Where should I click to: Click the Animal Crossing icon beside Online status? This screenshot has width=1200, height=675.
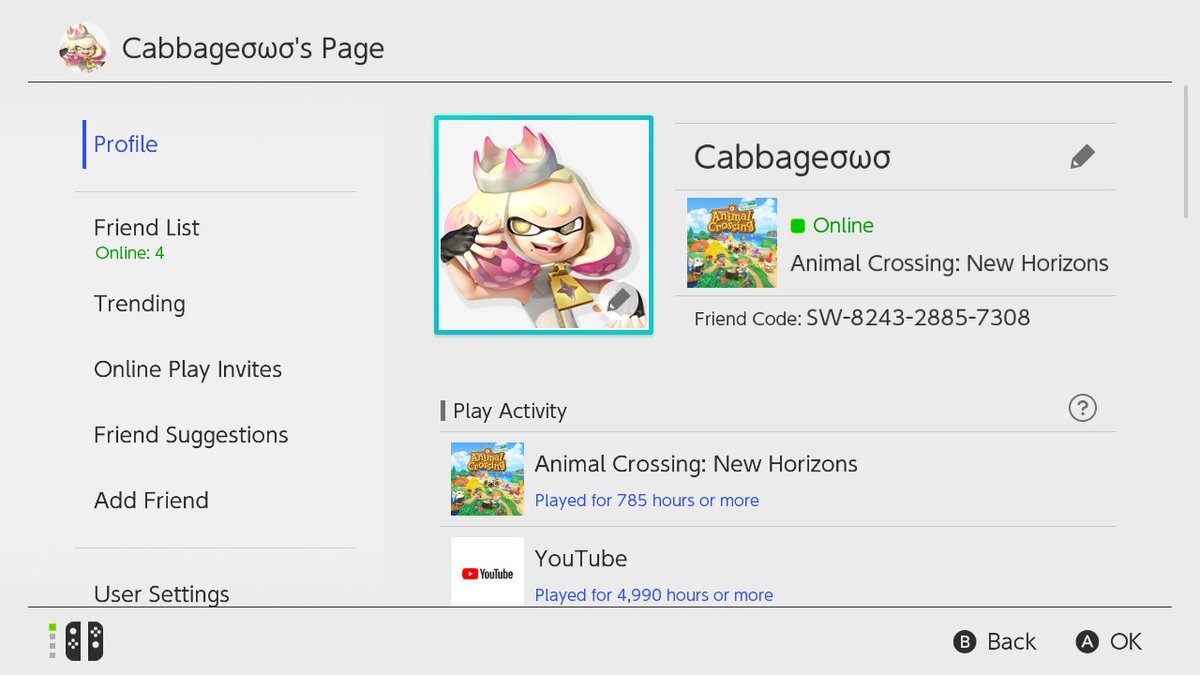[x=732, y=243]
